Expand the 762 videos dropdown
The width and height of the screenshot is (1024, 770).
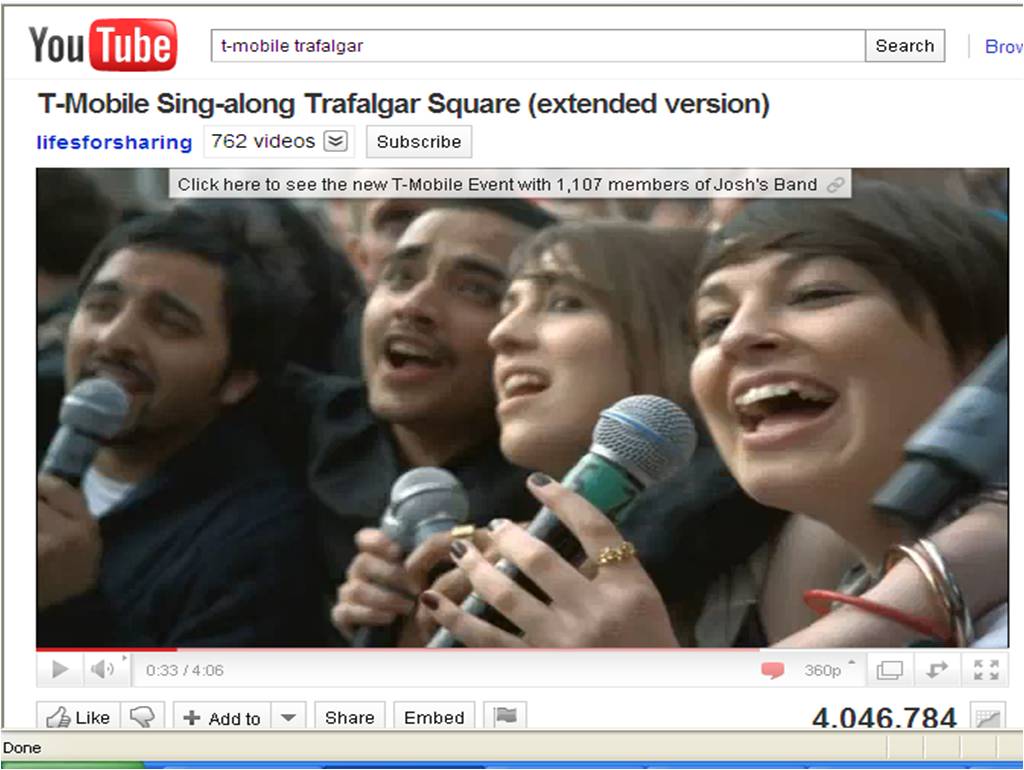(x=336, y=141)
